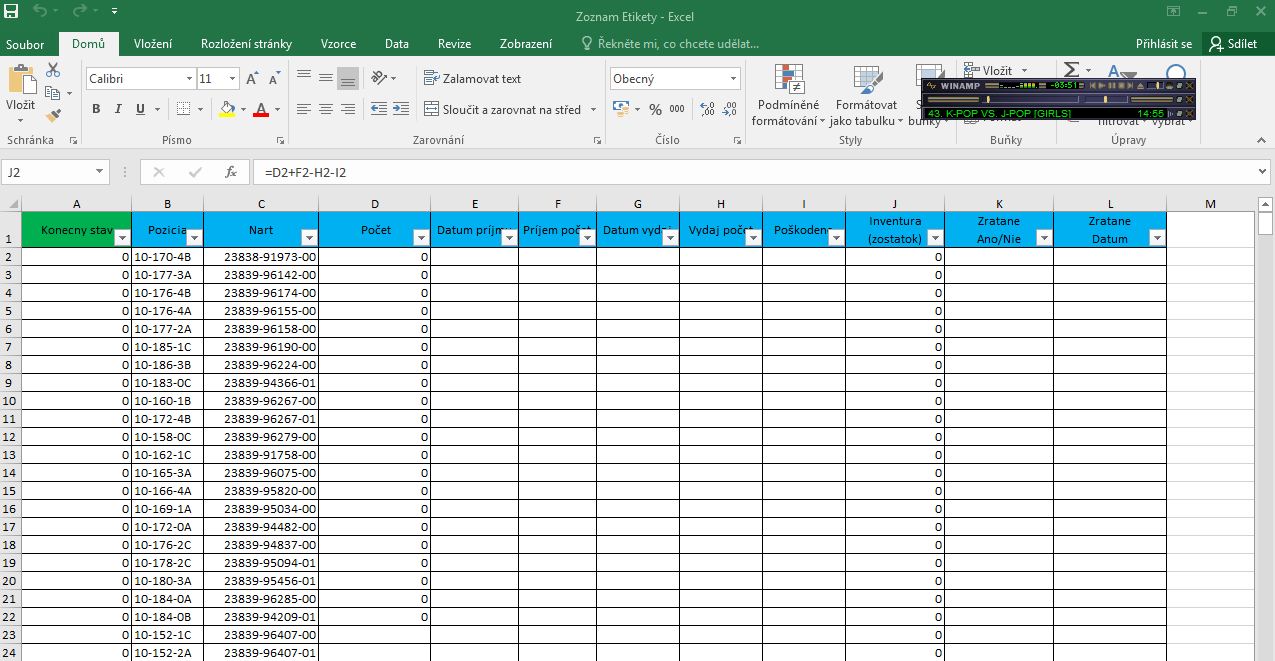Increase font size with the larger A

coord(252,78)
